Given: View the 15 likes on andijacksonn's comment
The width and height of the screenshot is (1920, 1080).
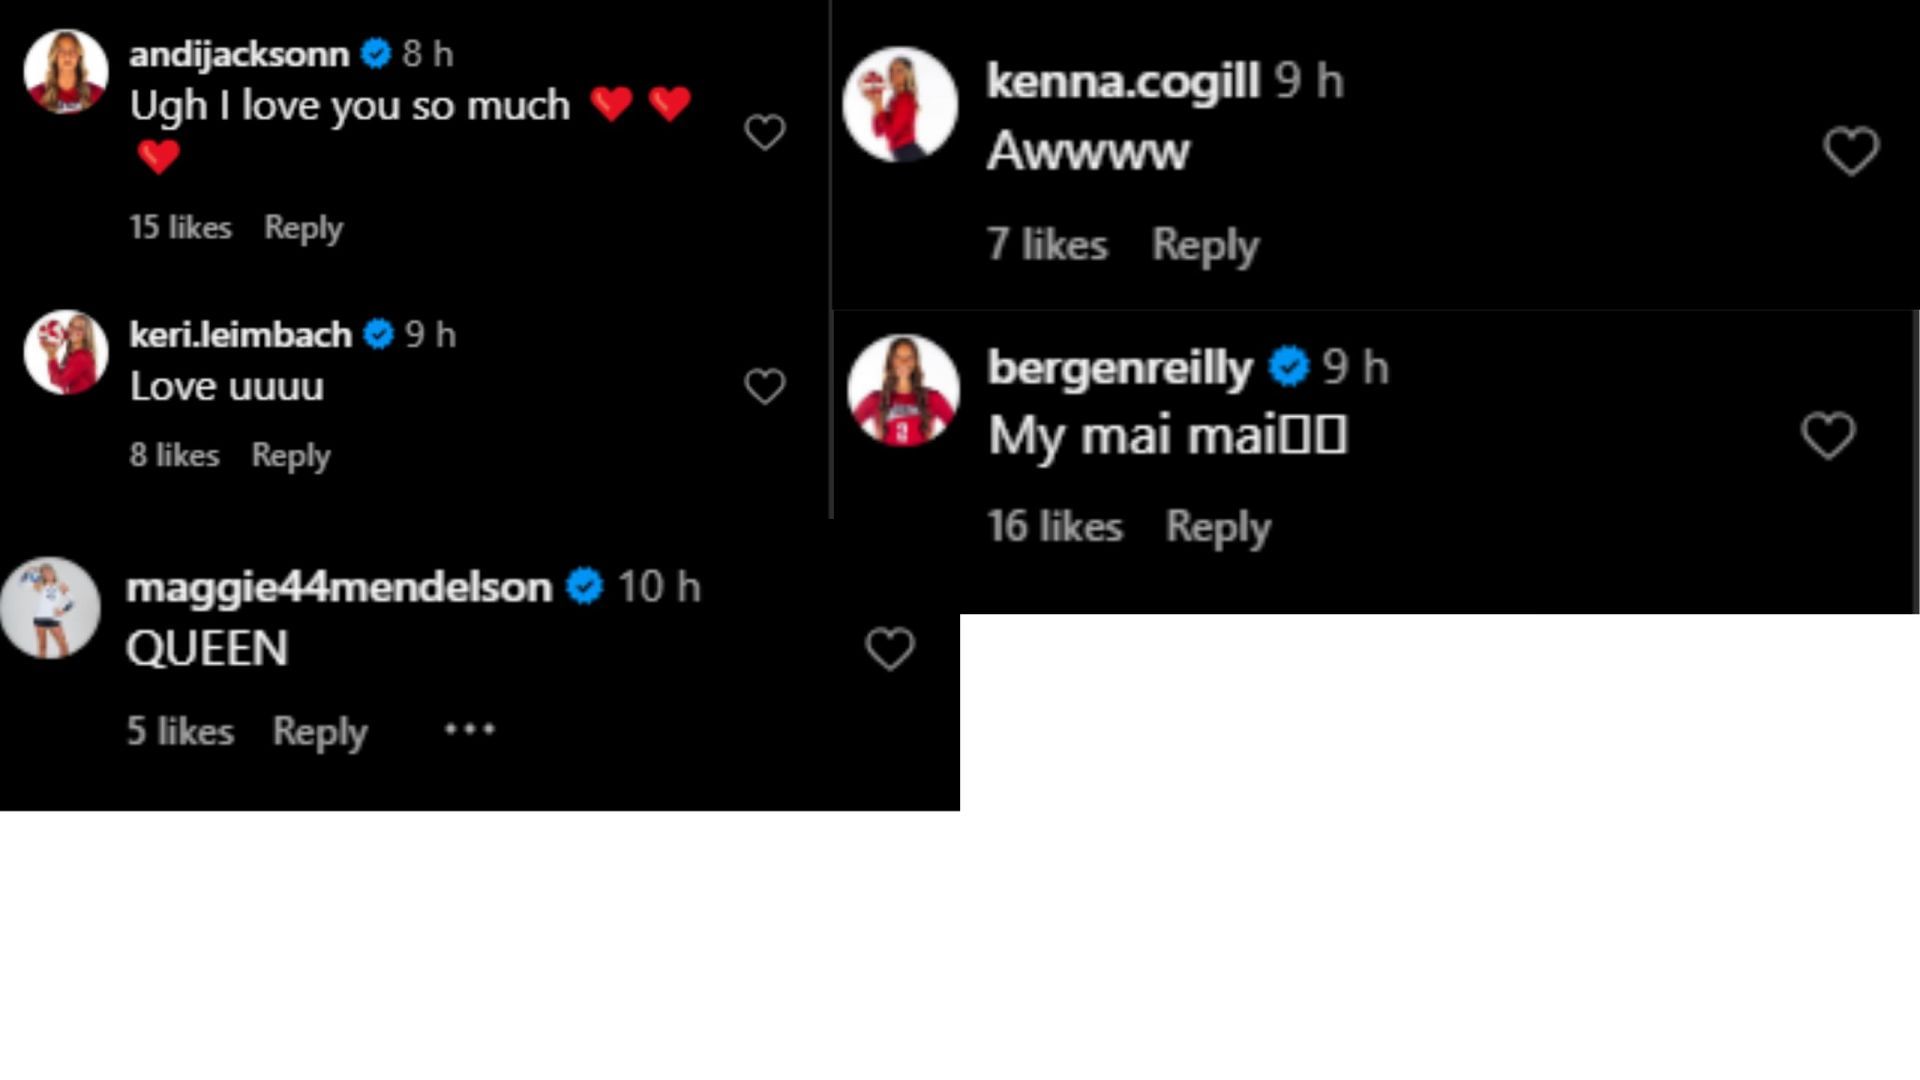Looking at the screenshot, I should click(x=180, y=228).
